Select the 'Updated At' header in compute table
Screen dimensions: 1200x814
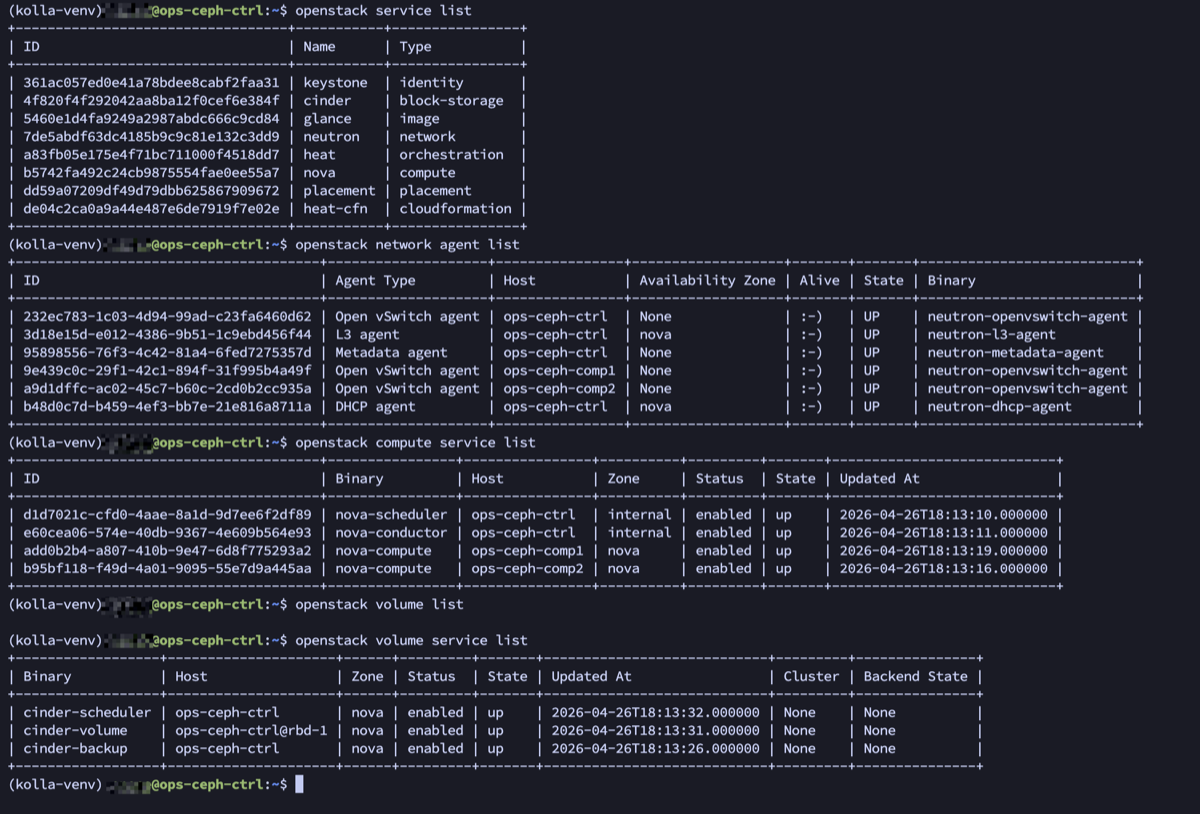point(879,479)
